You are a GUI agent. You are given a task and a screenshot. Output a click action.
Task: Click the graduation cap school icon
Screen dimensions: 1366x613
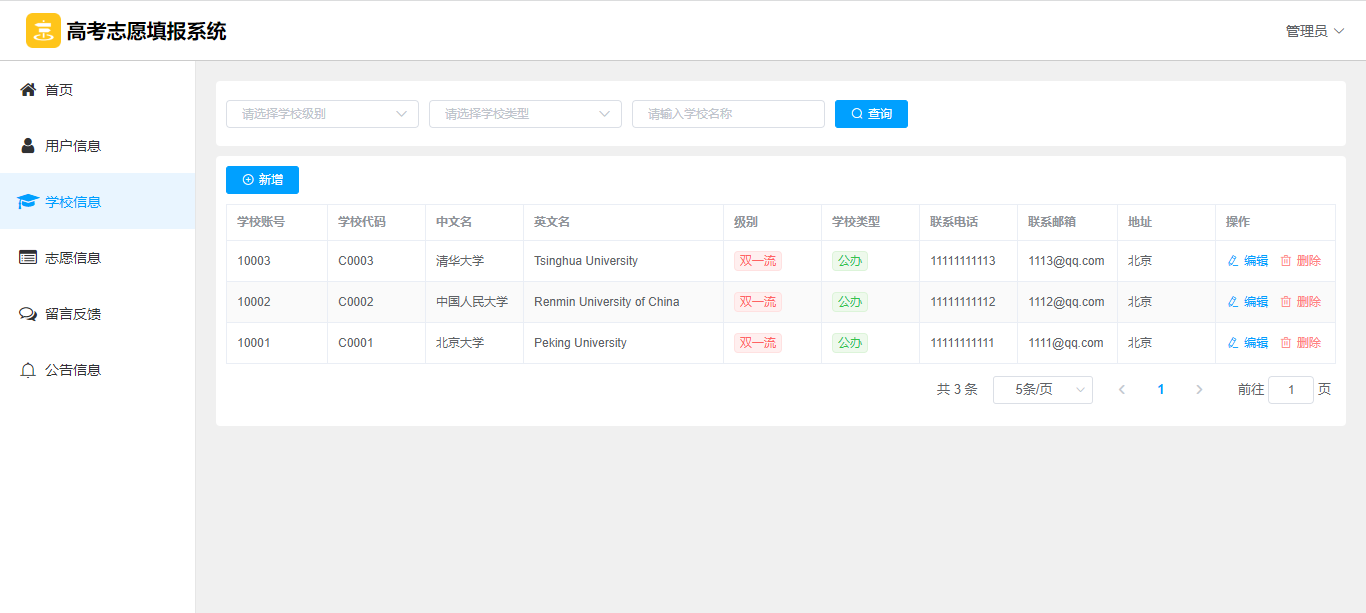28,202
